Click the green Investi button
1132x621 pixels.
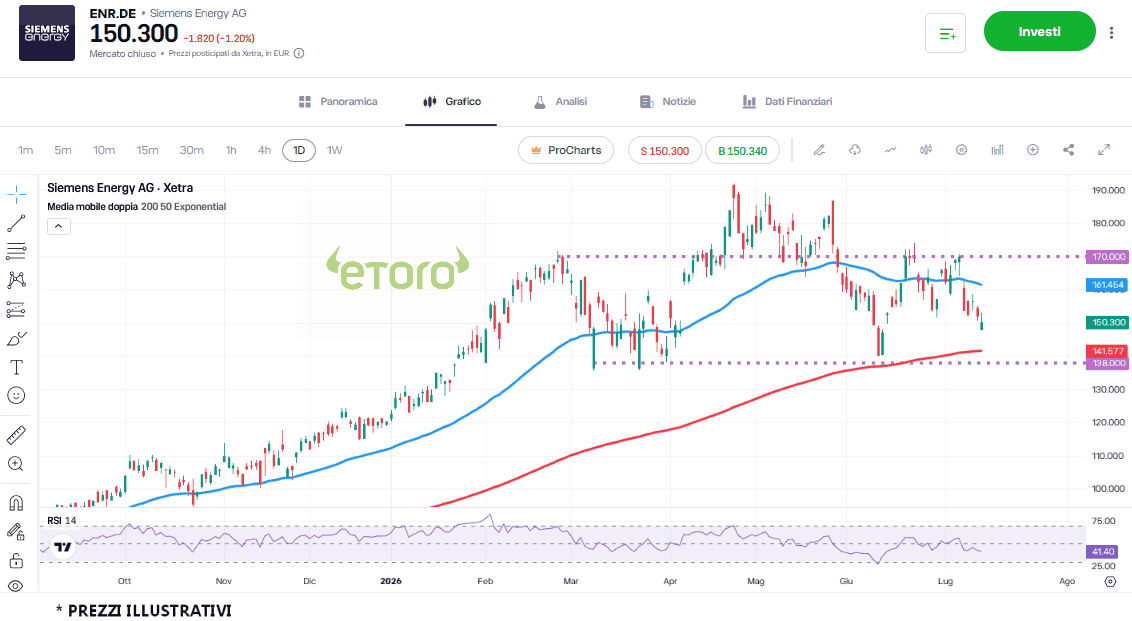(1040, 31)
